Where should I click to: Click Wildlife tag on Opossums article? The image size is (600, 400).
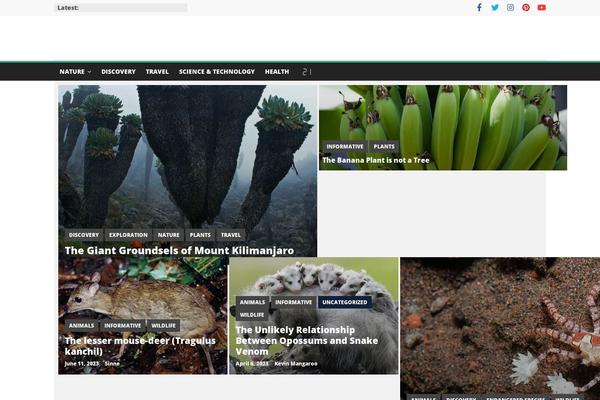pos(252,315)
